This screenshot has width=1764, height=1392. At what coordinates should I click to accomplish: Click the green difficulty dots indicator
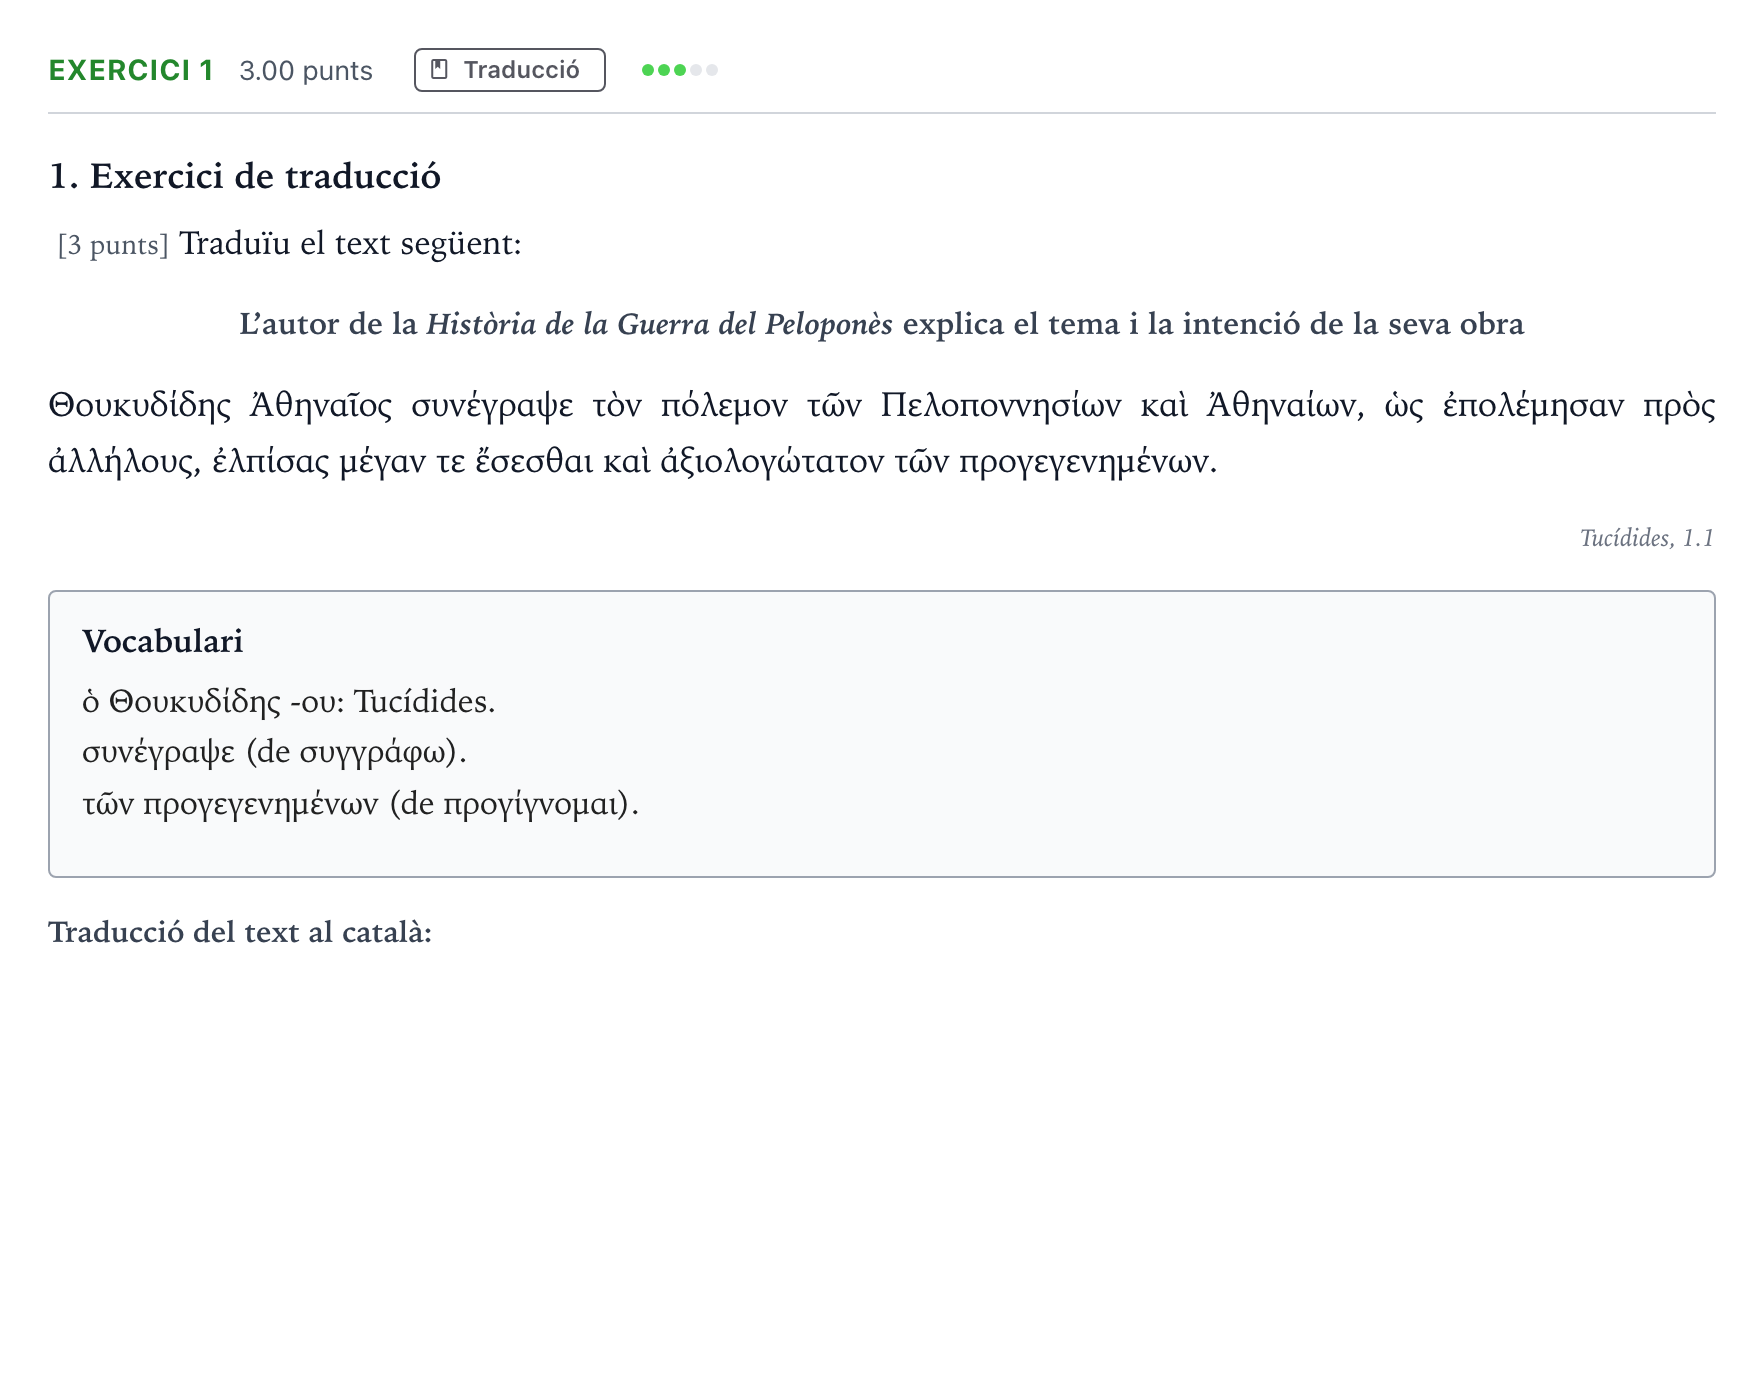[680, 70]
